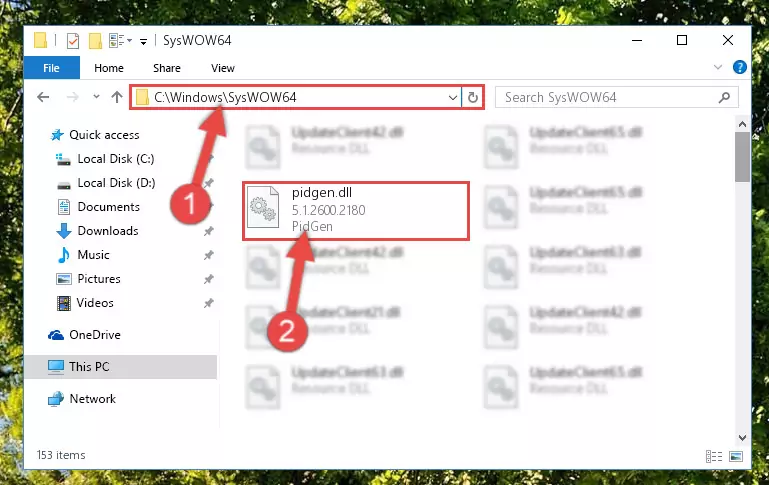Select This PC in the navigation pane
The width and height of the screenshot is (769, 485).
[x=120, y=366]
